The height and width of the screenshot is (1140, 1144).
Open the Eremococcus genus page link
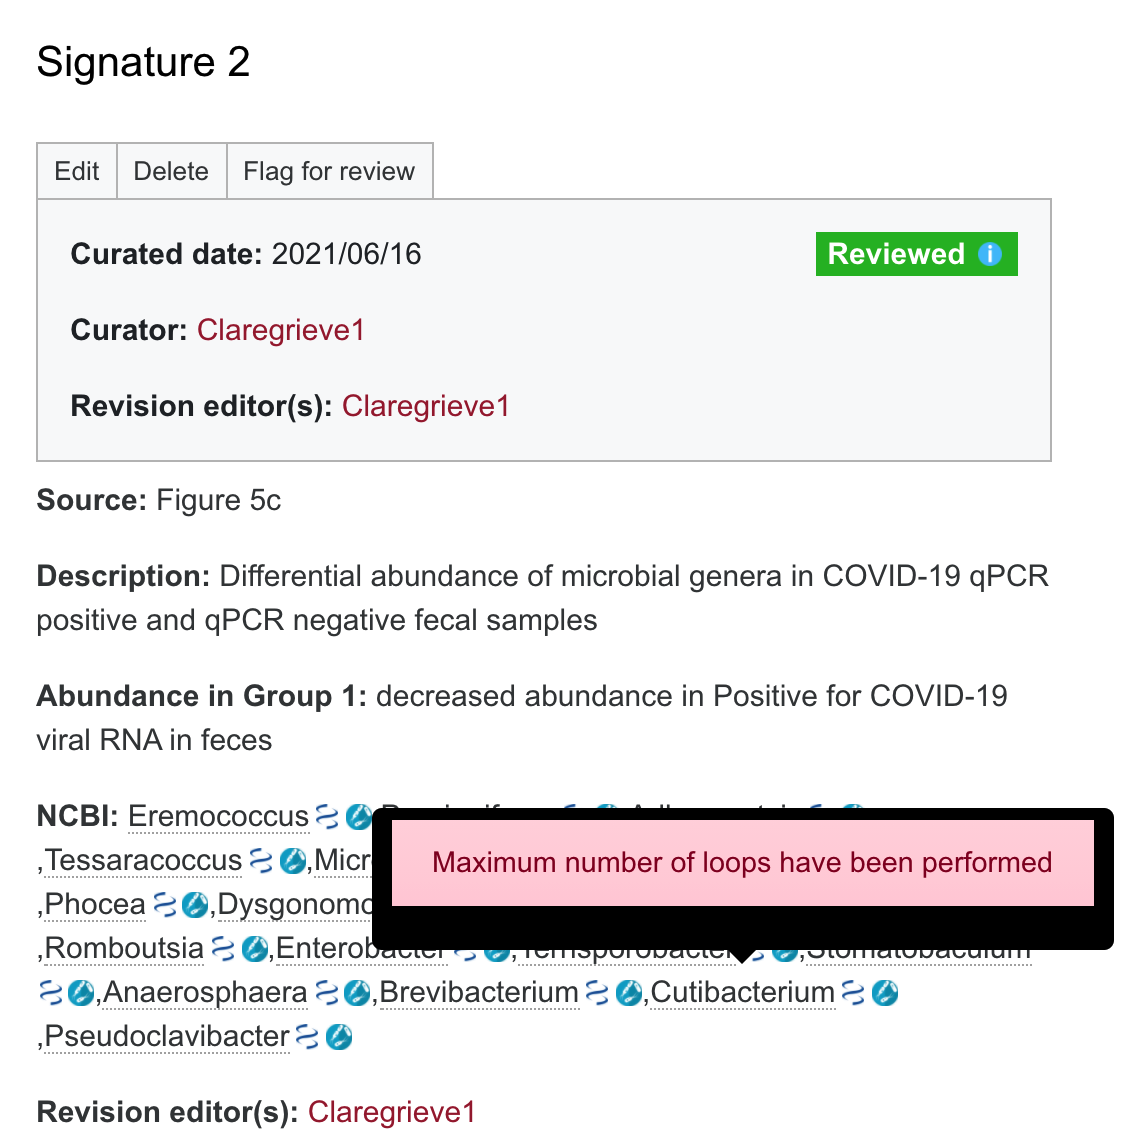click(218, 816)
